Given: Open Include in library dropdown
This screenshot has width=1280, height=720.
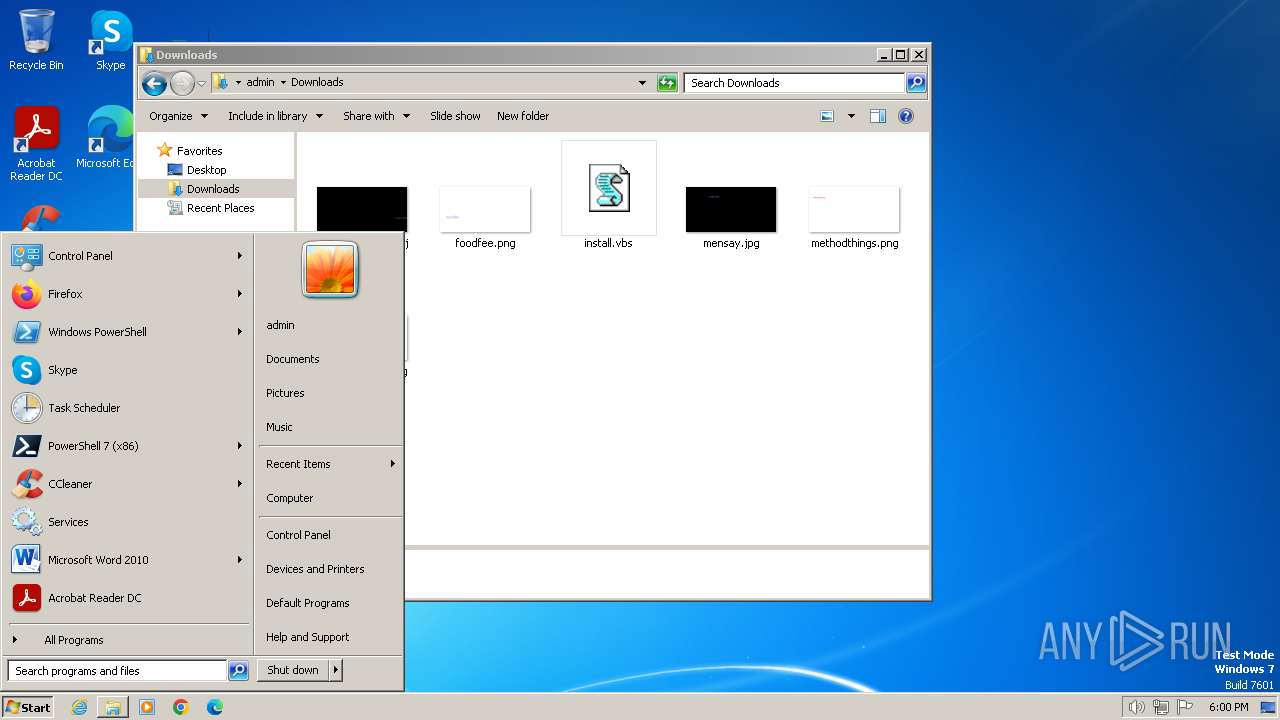Looking at the screenshot, I should click(276, 116).
